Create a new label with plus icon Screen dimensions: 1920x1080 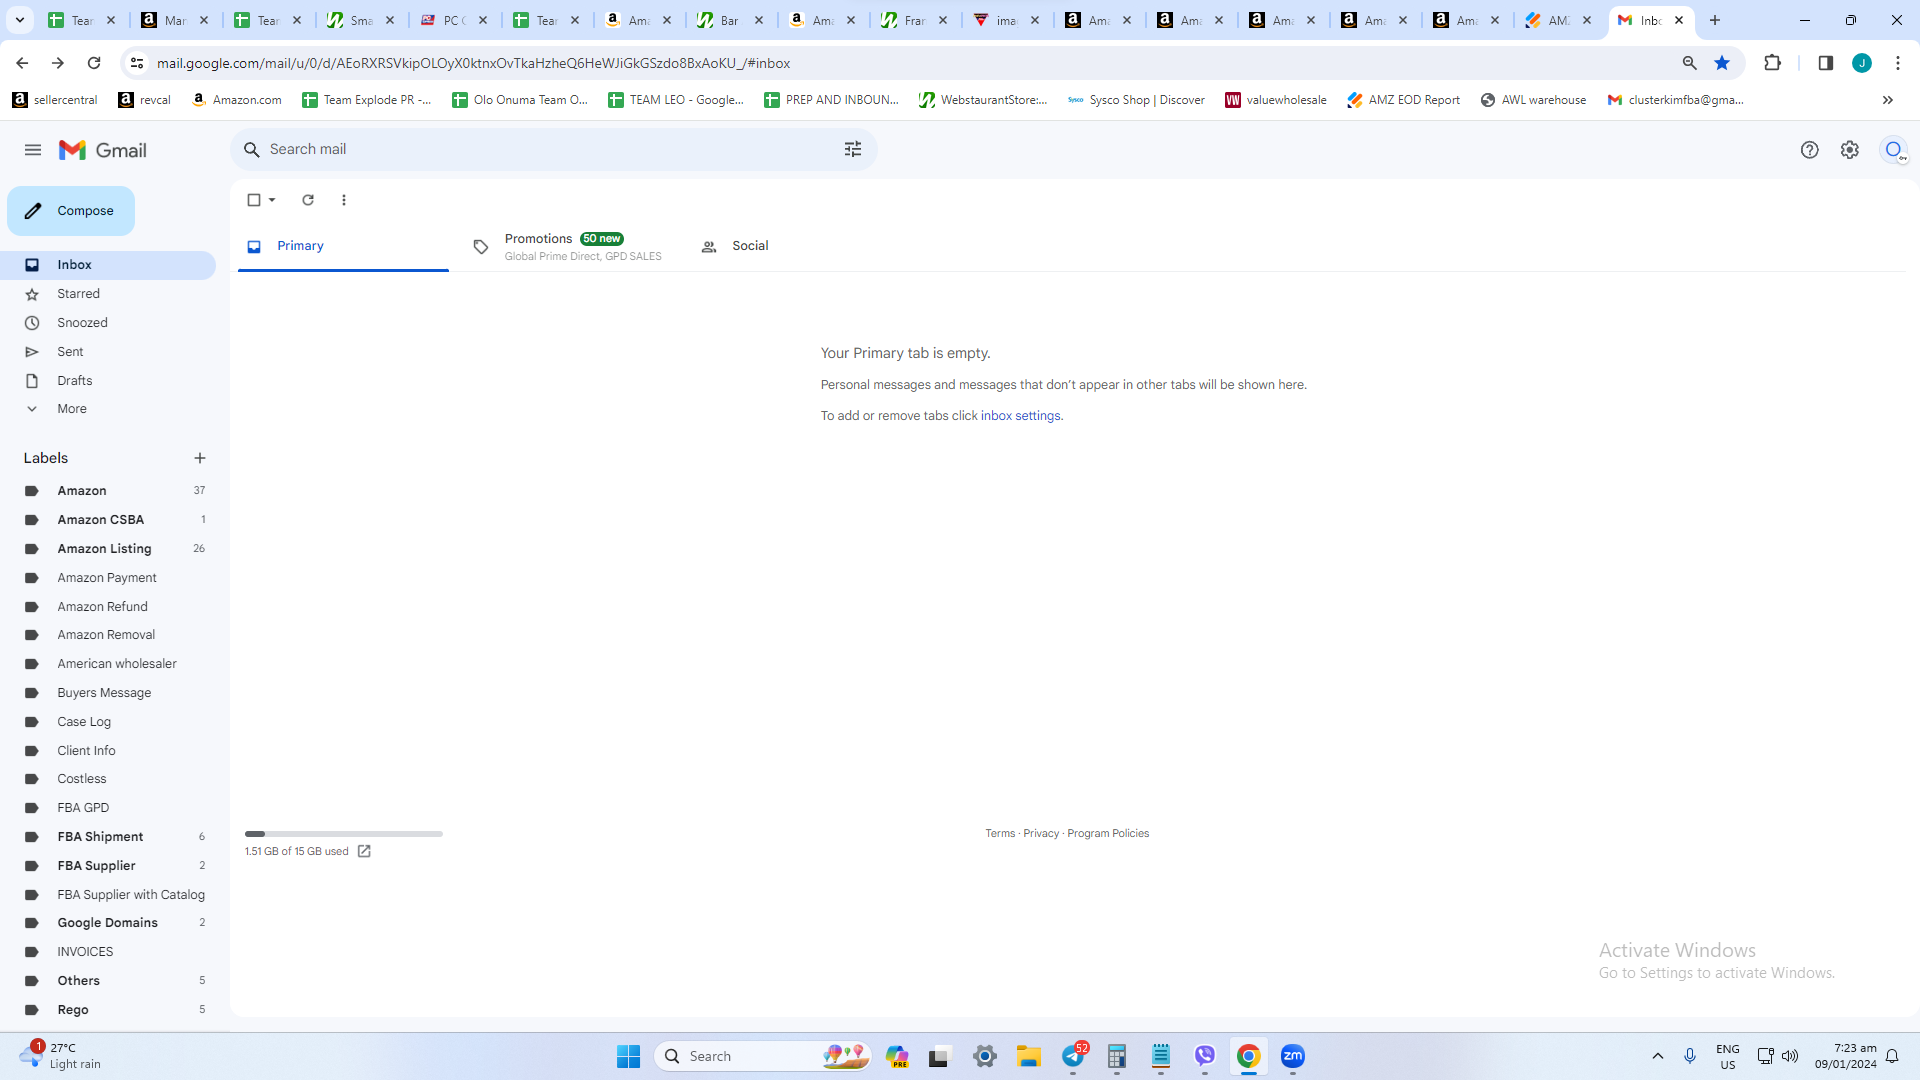200,458
